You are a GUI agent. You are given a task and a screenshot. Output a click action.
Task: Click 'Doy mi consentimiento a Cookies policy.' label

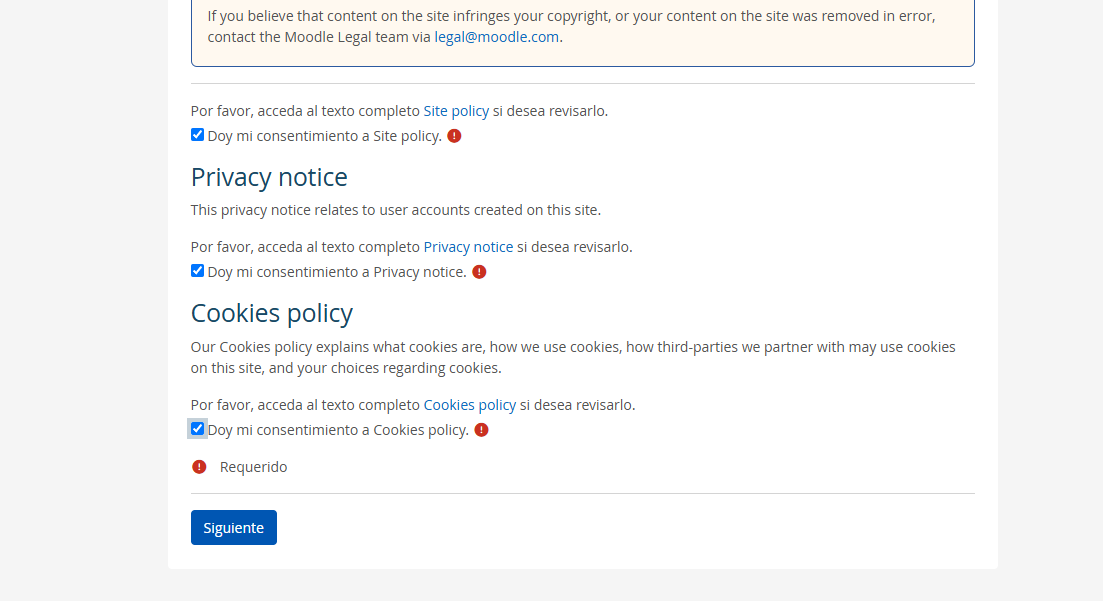click(338, 430)
